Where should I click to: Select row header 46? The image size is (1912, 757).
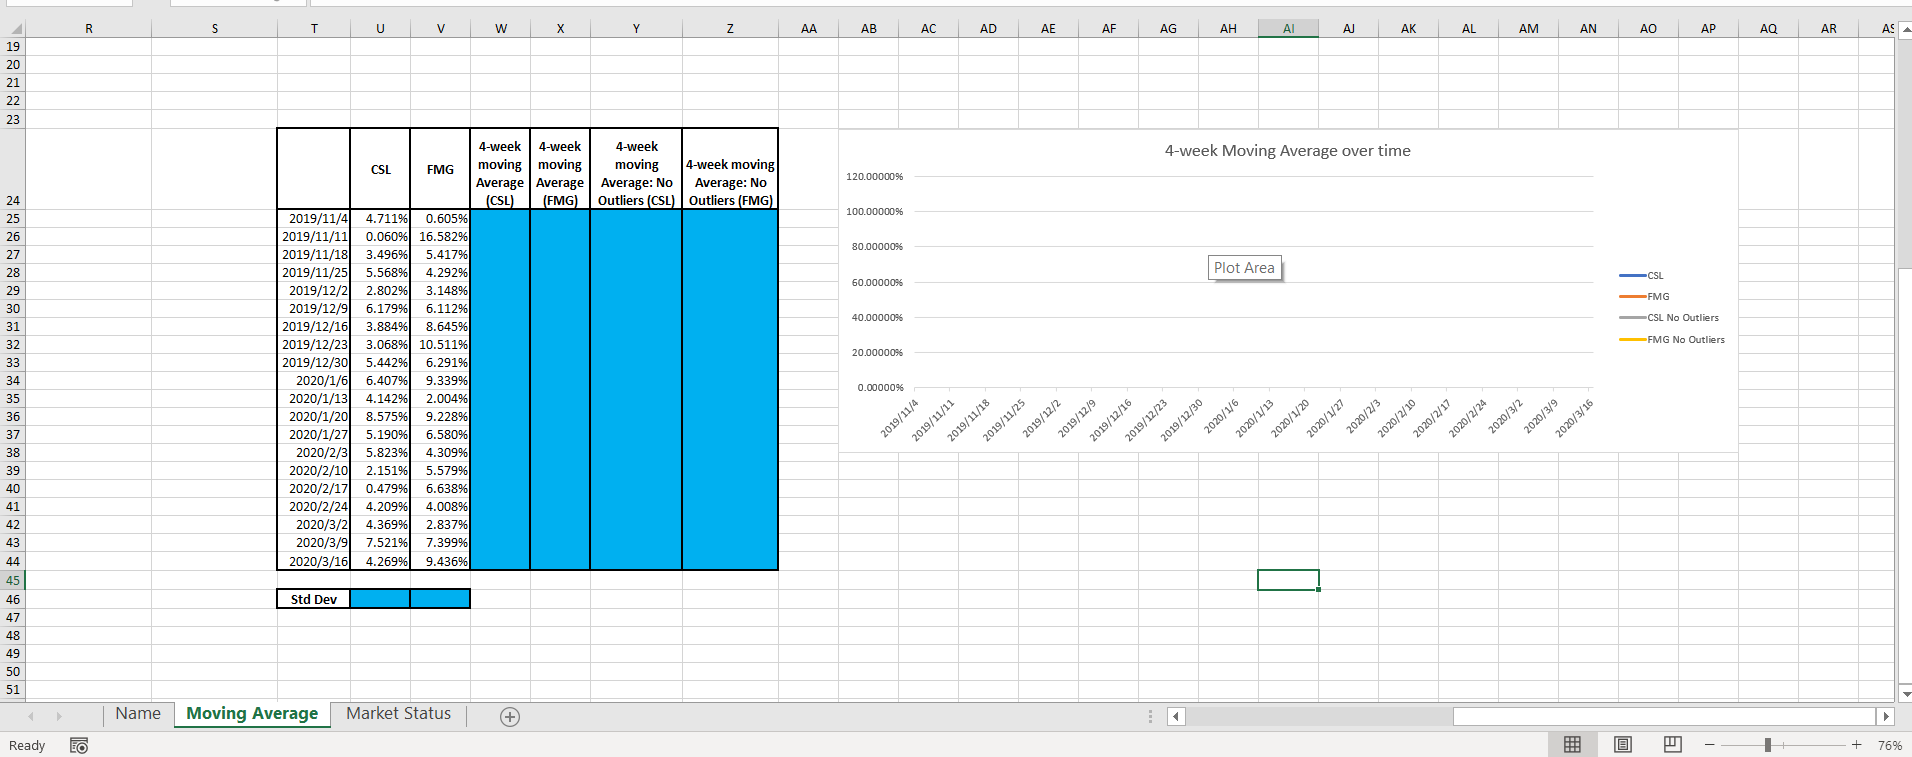pos(13,599)
